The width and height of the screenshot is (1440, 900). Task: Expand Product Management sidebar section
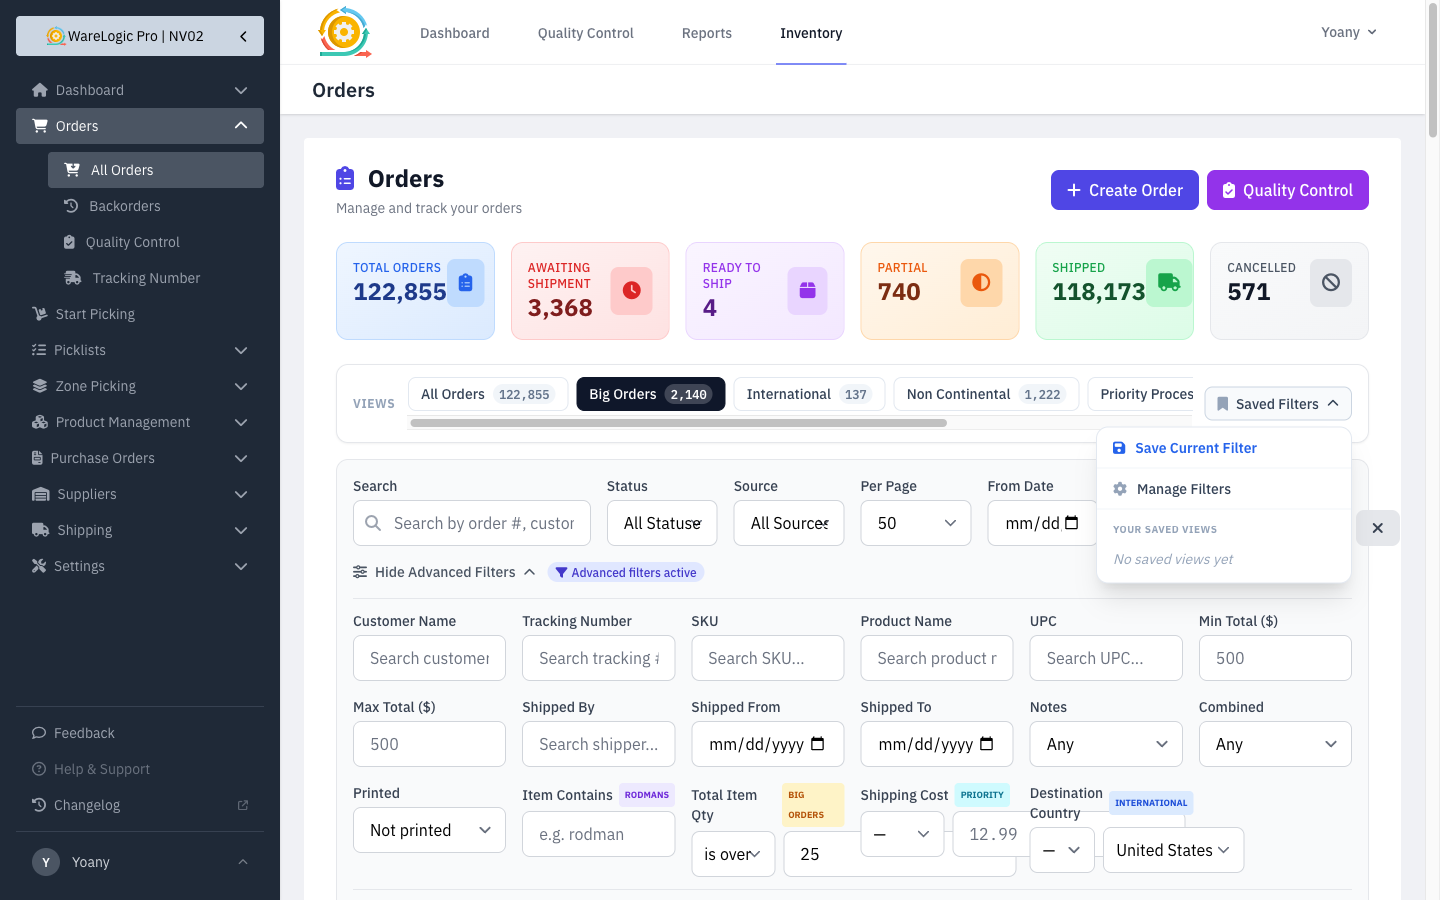tap(140, 422)
